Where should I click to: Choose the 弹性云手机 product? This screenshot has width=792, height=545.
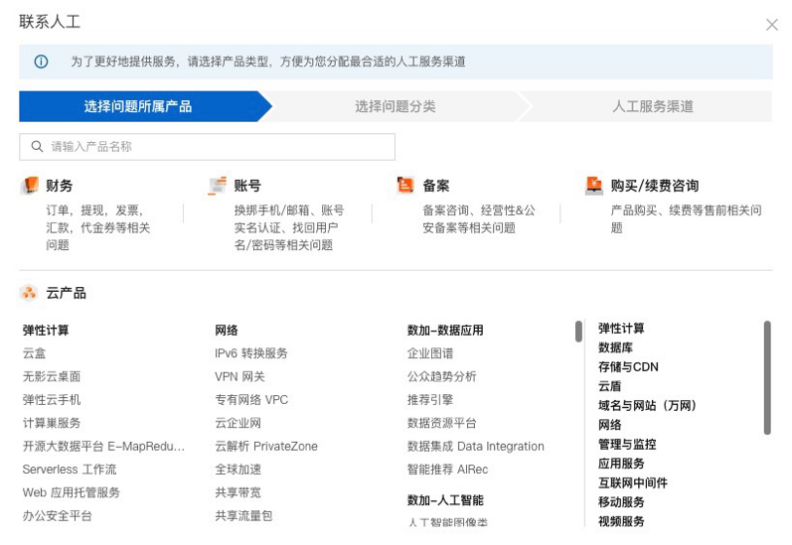tap(52, 400)
